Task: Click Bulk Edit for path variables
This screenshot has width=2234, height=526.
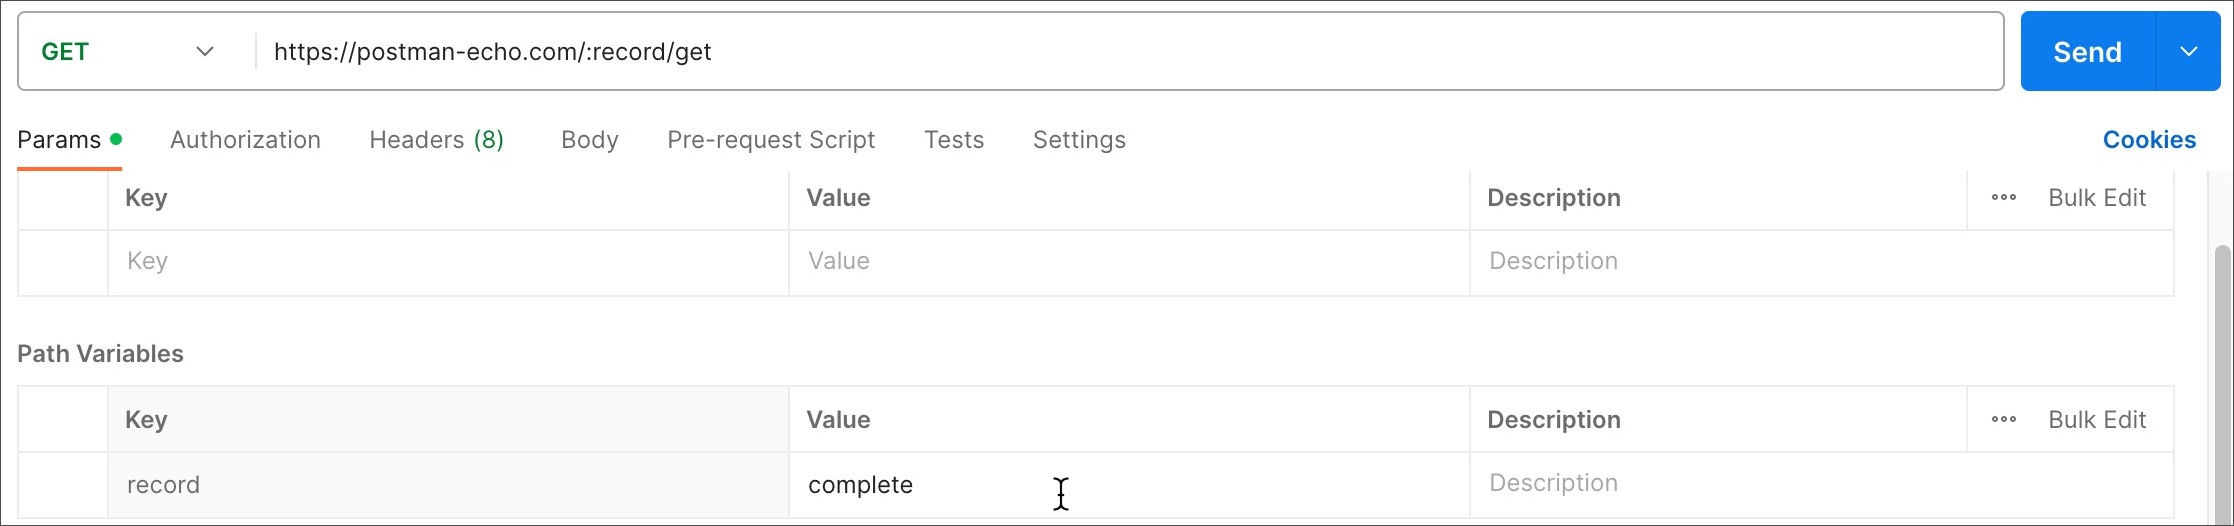Action: [2097, 420]
